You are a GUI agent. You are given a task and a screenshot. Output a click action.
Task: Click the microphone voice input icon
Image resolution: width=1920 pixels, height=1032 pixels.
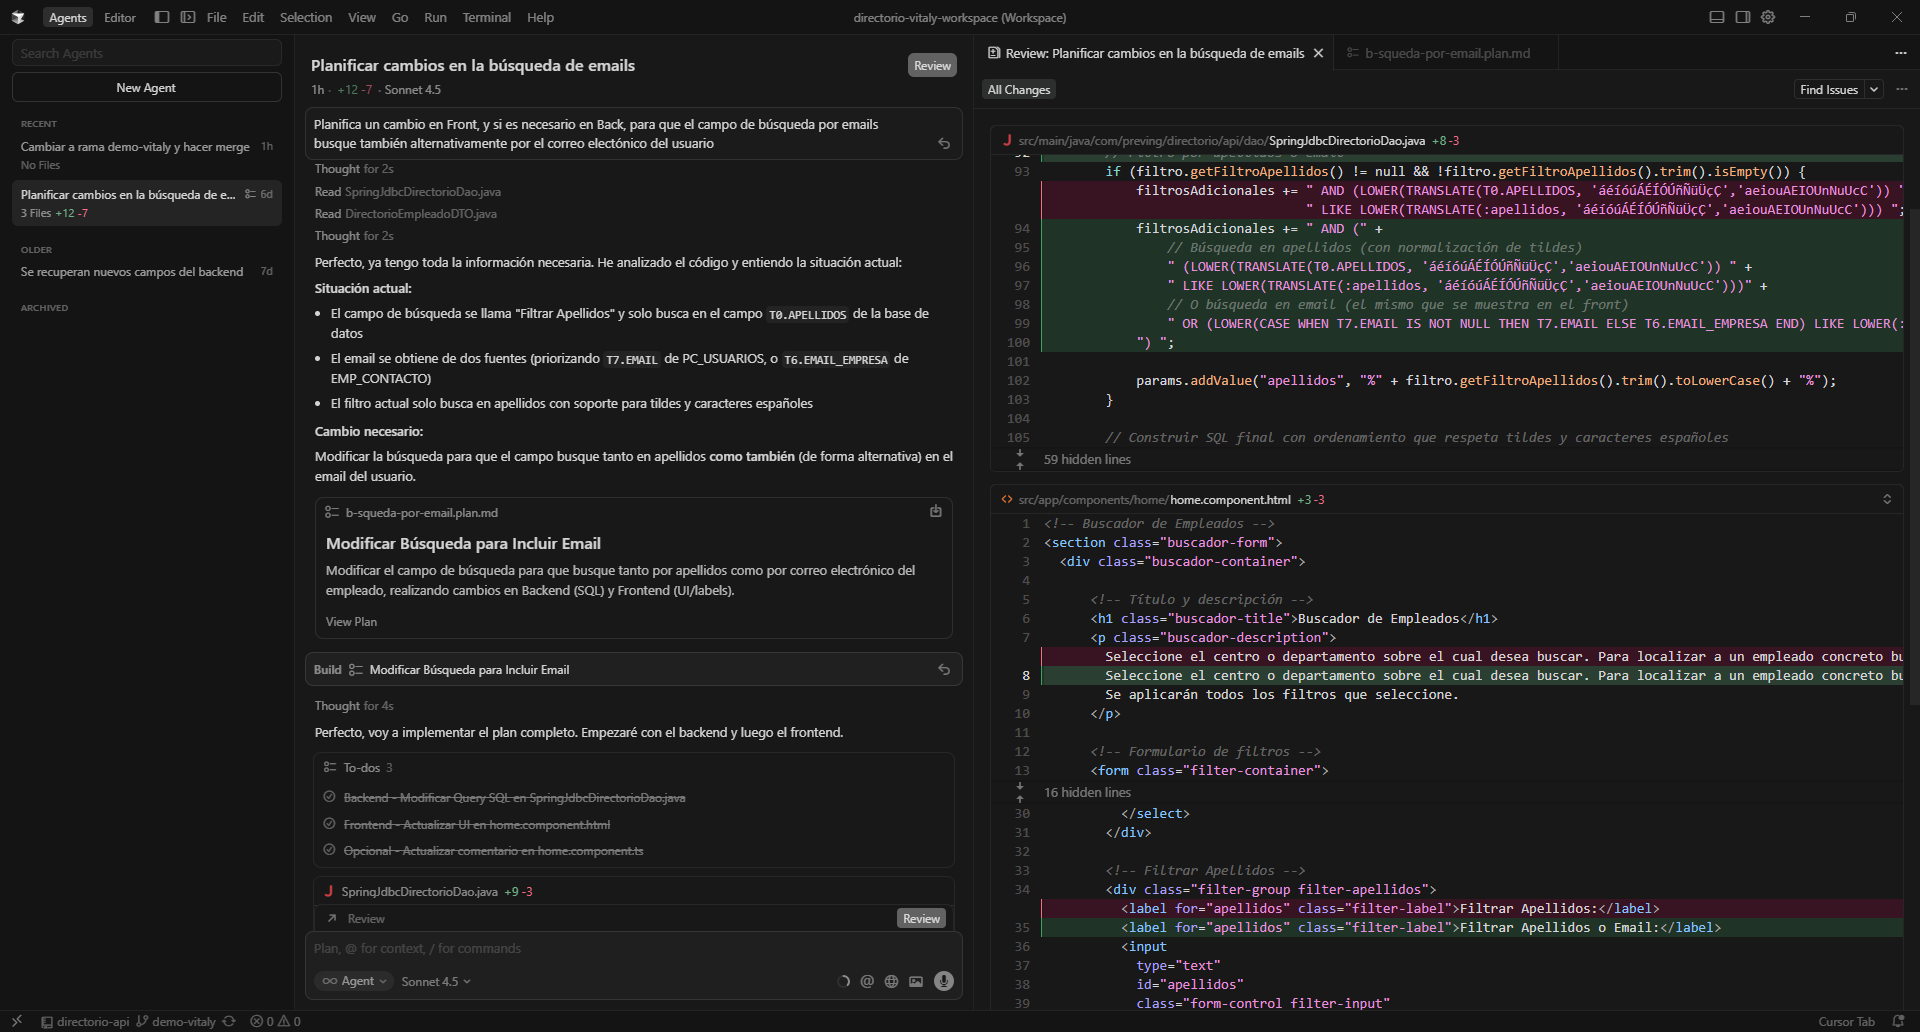click(x=943, y=981)
